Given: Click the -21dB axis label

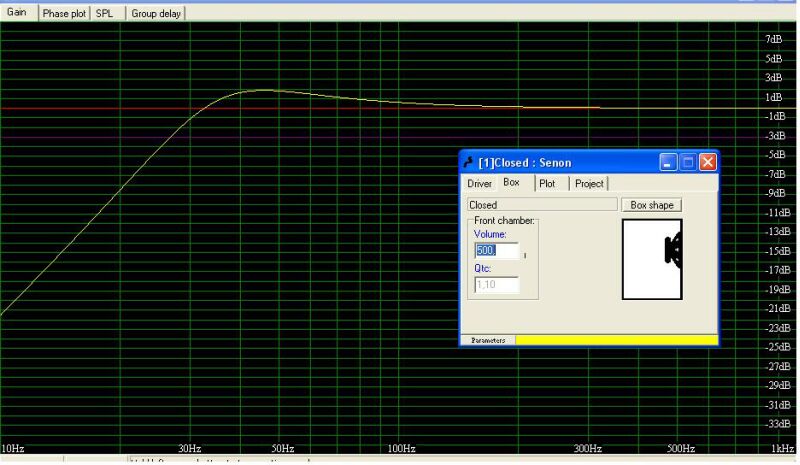Looking at the screenshot, I should 779,308.
